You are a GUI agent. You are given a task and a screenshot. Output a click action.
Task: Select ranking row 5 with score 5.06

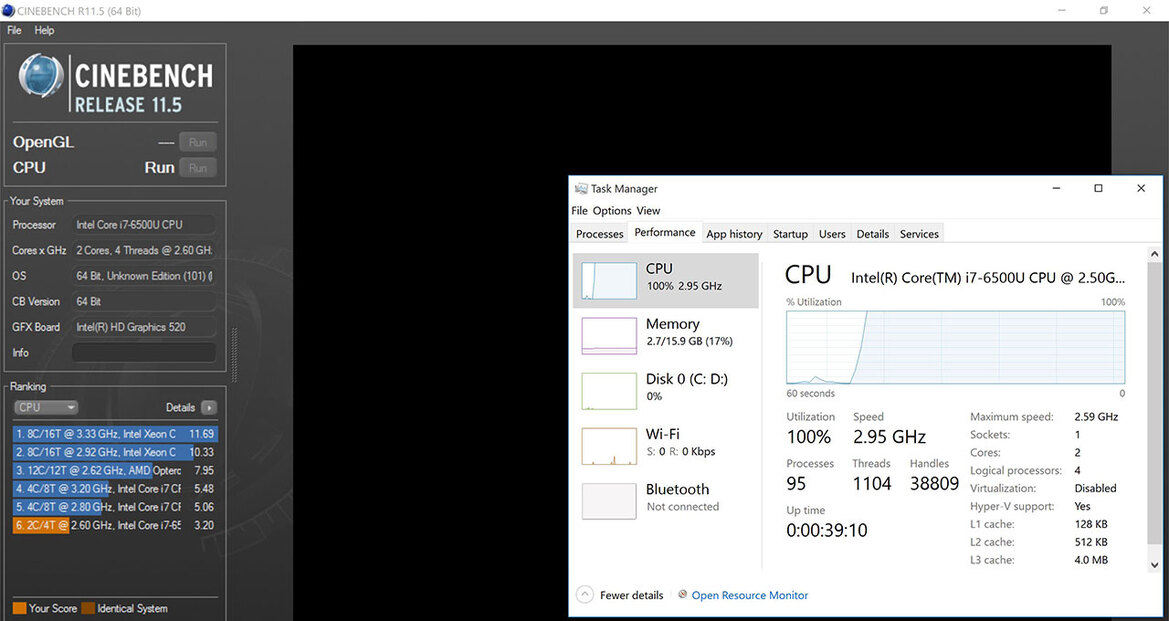point(115,507)
